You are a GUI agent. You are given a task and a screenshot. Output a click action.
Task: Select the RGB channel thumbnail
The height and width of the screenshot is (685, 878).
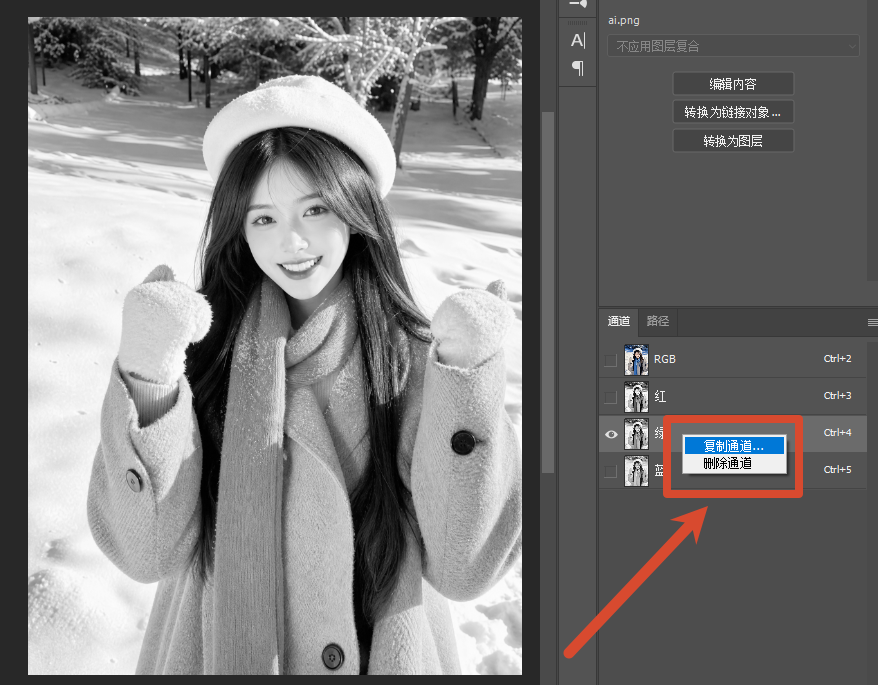(x=637, y=360)
